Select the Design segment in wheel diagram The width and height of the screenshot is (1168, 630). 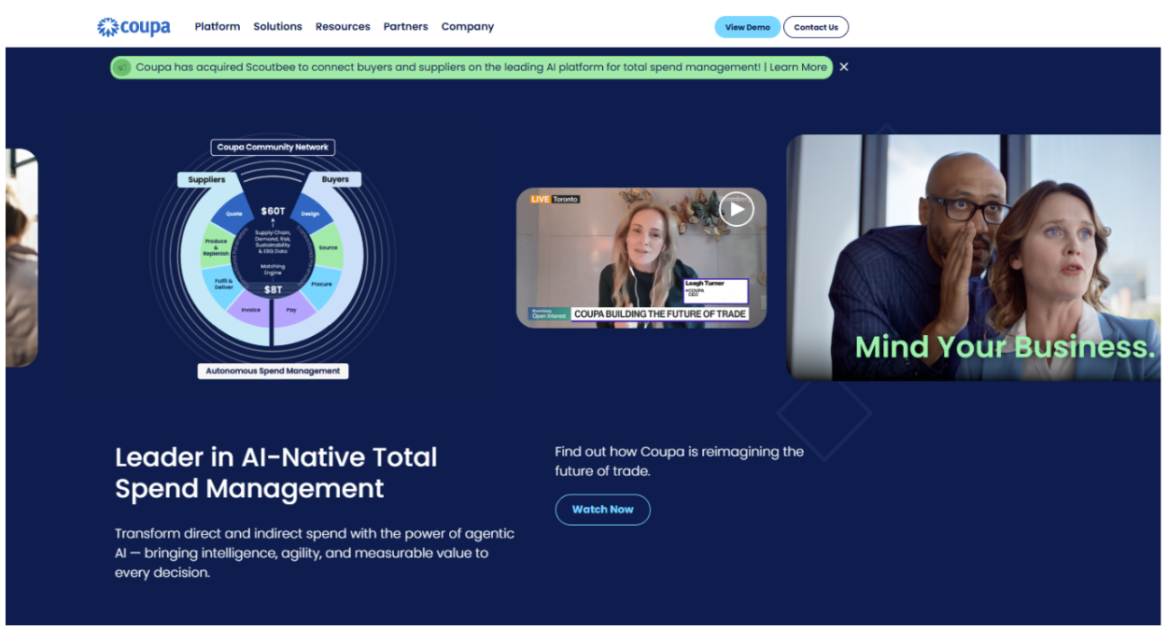(310, 213)
